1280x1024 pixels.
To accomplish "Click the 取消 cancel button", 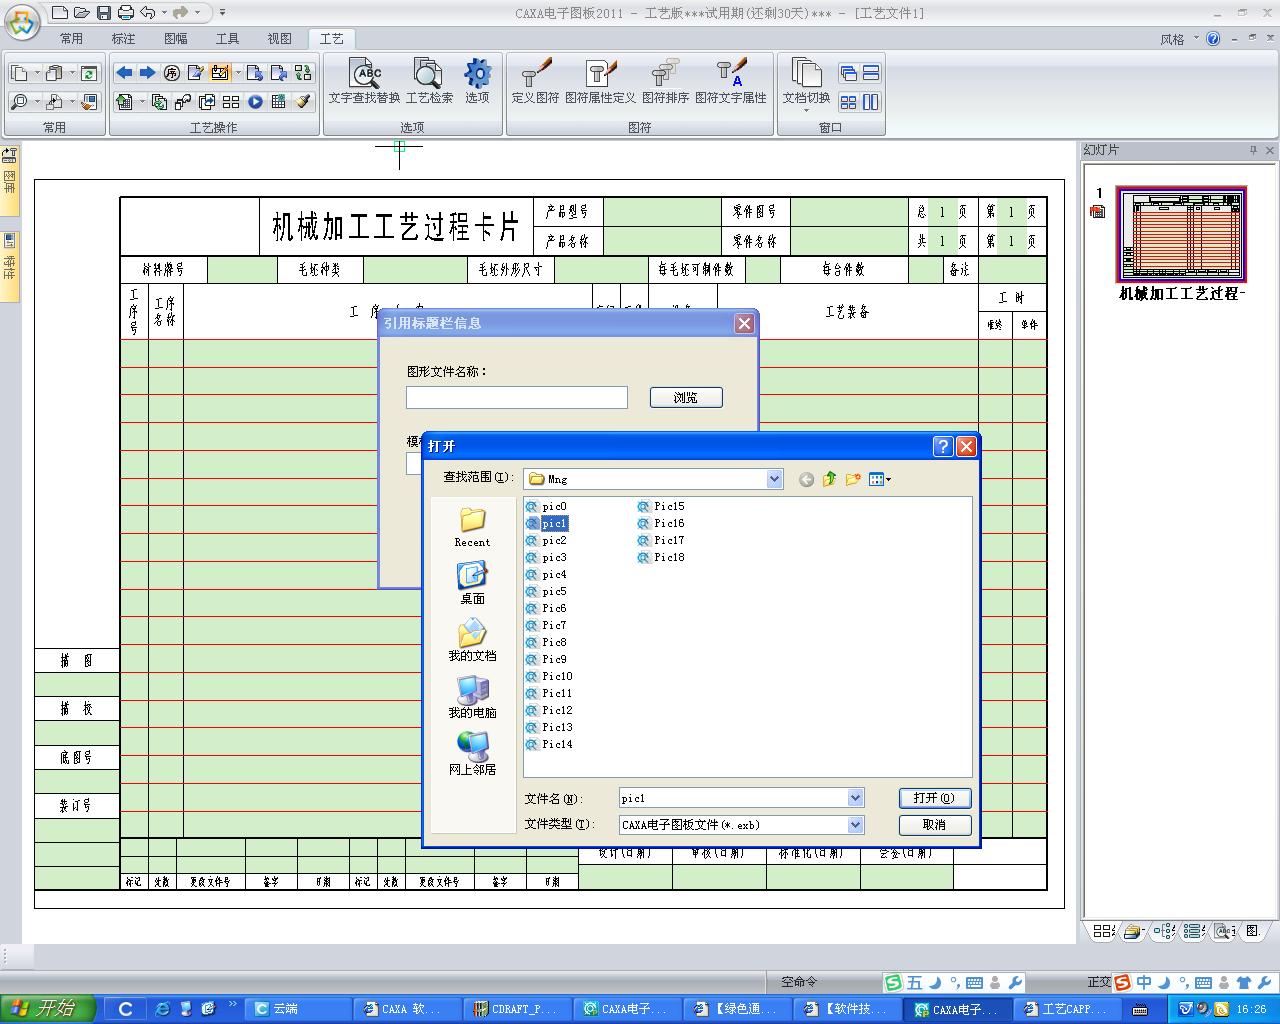I will click(934, 825).
